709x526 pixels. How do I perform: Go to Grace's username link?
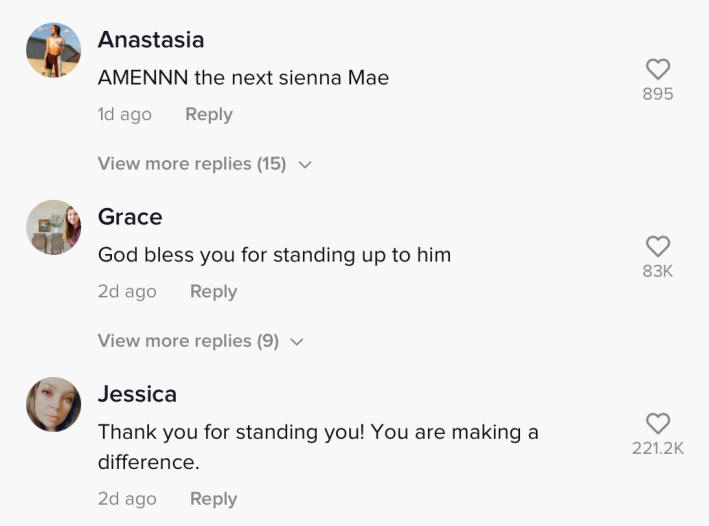coord(130,217)
